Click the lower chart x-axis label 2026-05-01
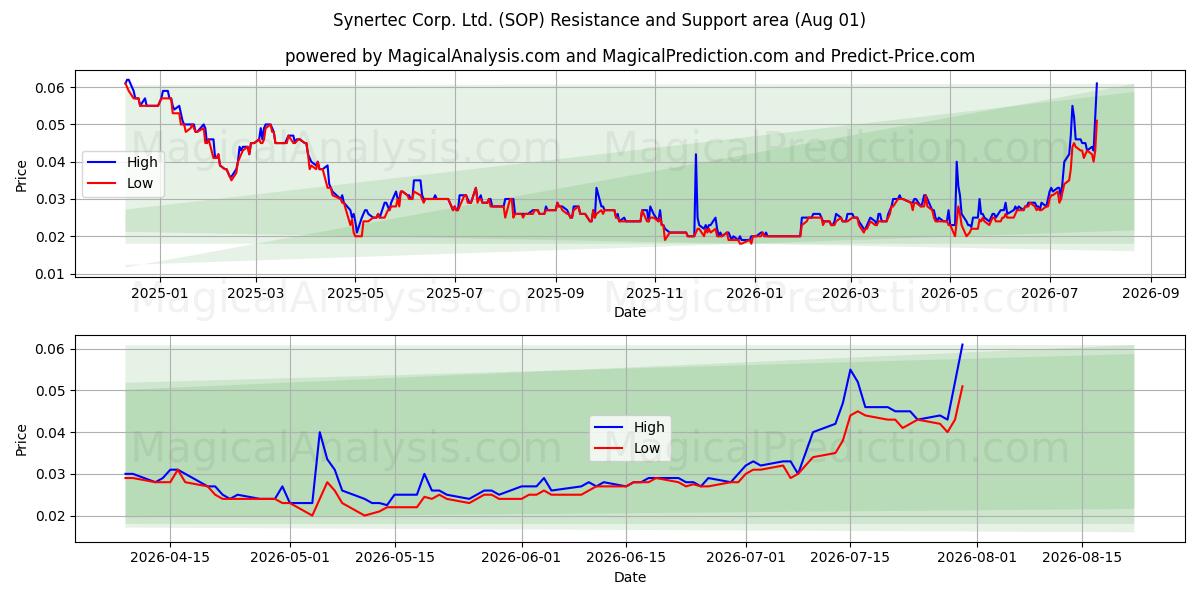Viewport: 1200px width, 600px height. [291, 559]
